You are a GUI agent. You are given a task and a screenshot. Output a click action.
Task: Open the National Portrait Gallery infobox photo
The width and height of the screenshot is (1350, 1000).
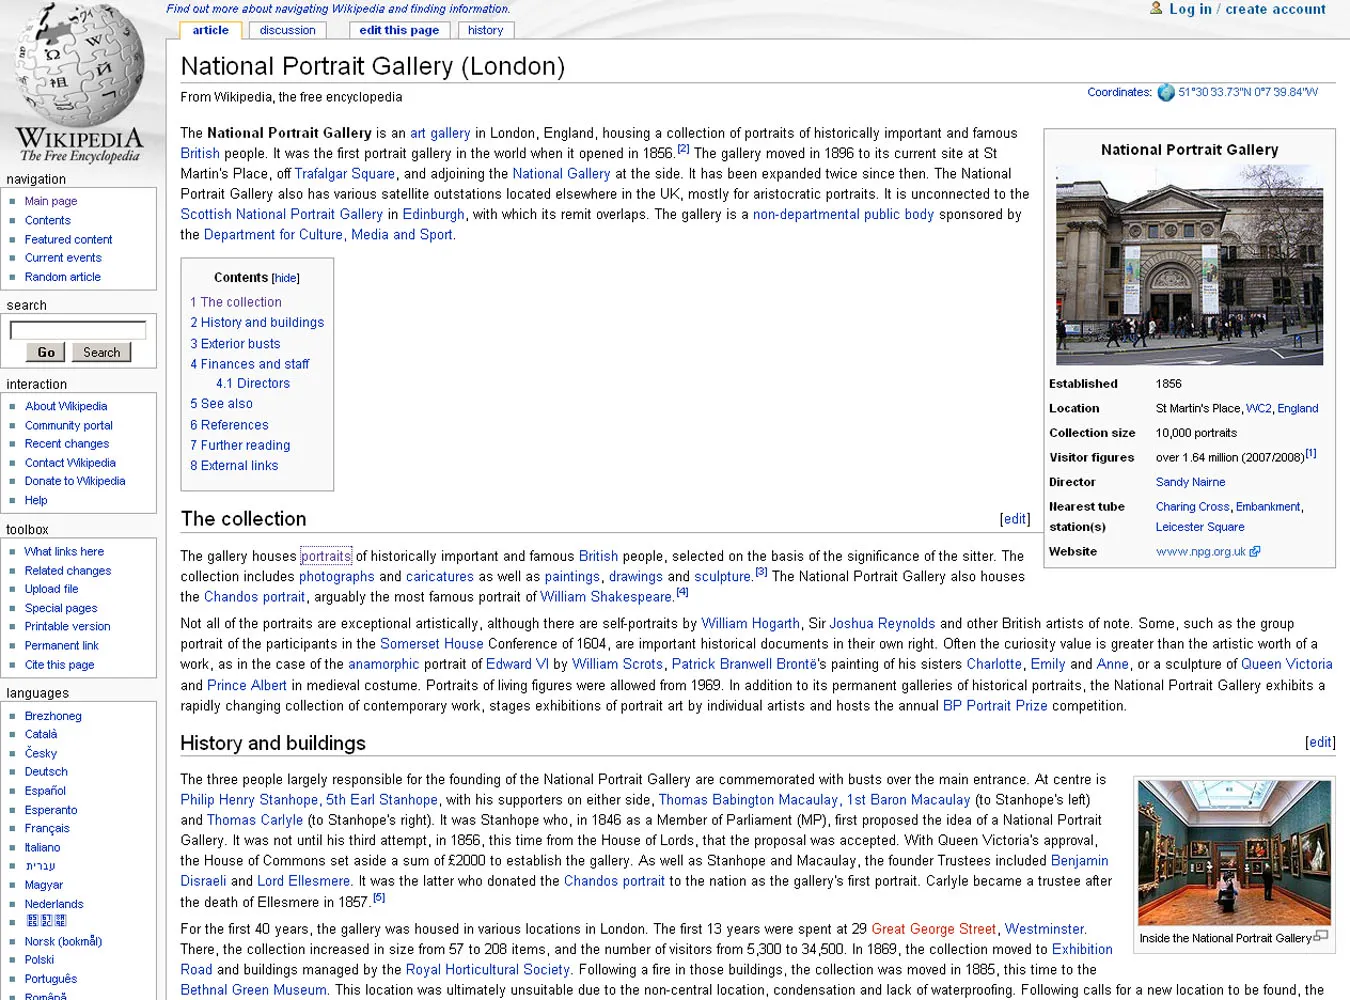[x=1189, y=264]
